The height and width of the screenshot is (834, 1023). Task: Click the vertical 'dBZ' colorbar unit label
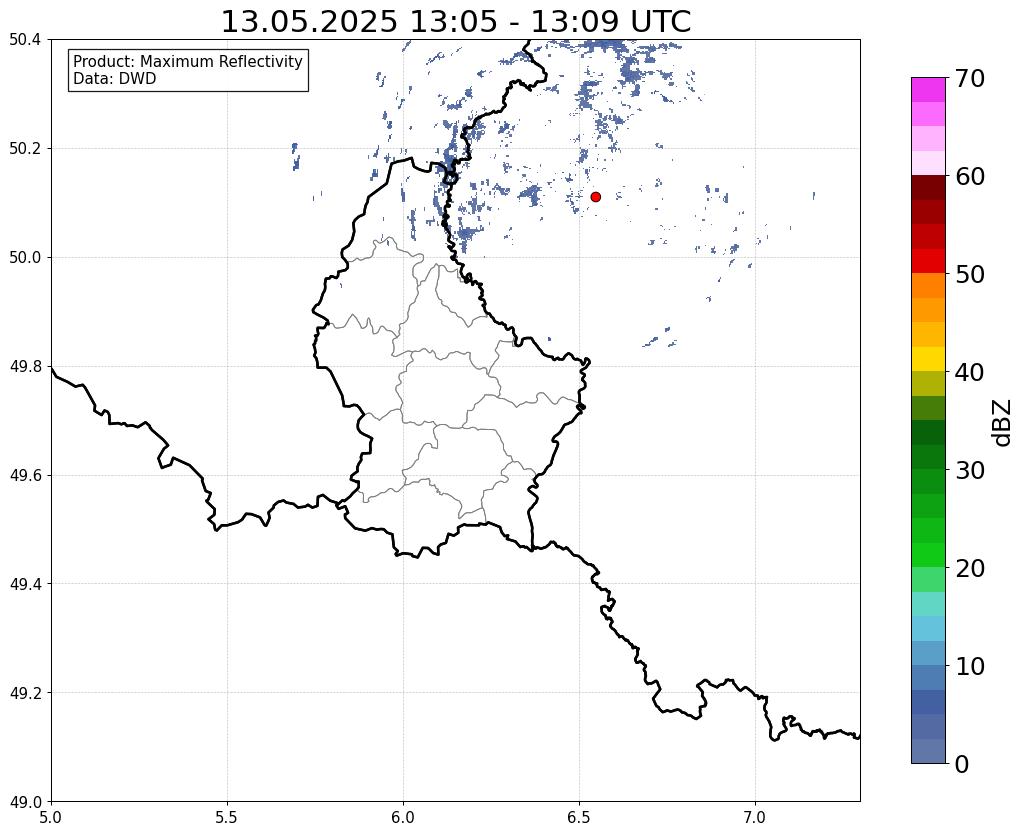1003,423
